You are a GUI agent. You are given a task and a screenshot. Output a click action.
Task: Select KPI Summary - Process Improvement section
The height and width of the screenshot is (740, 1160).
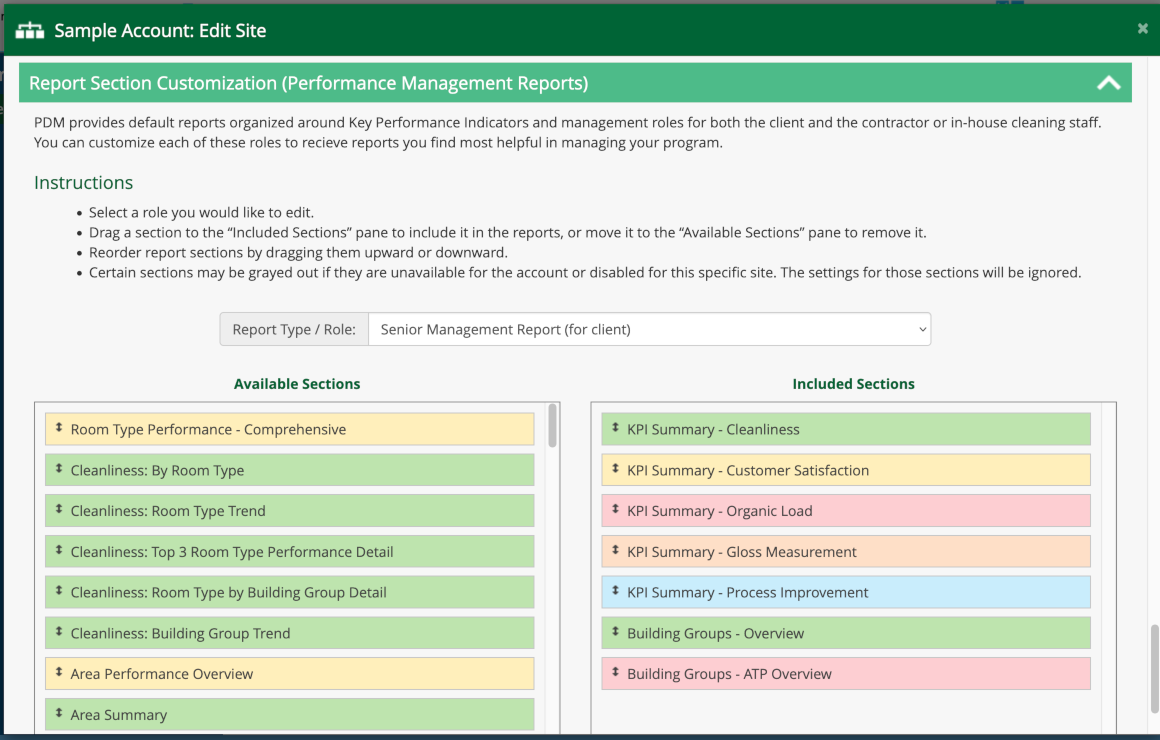[846, 592]
